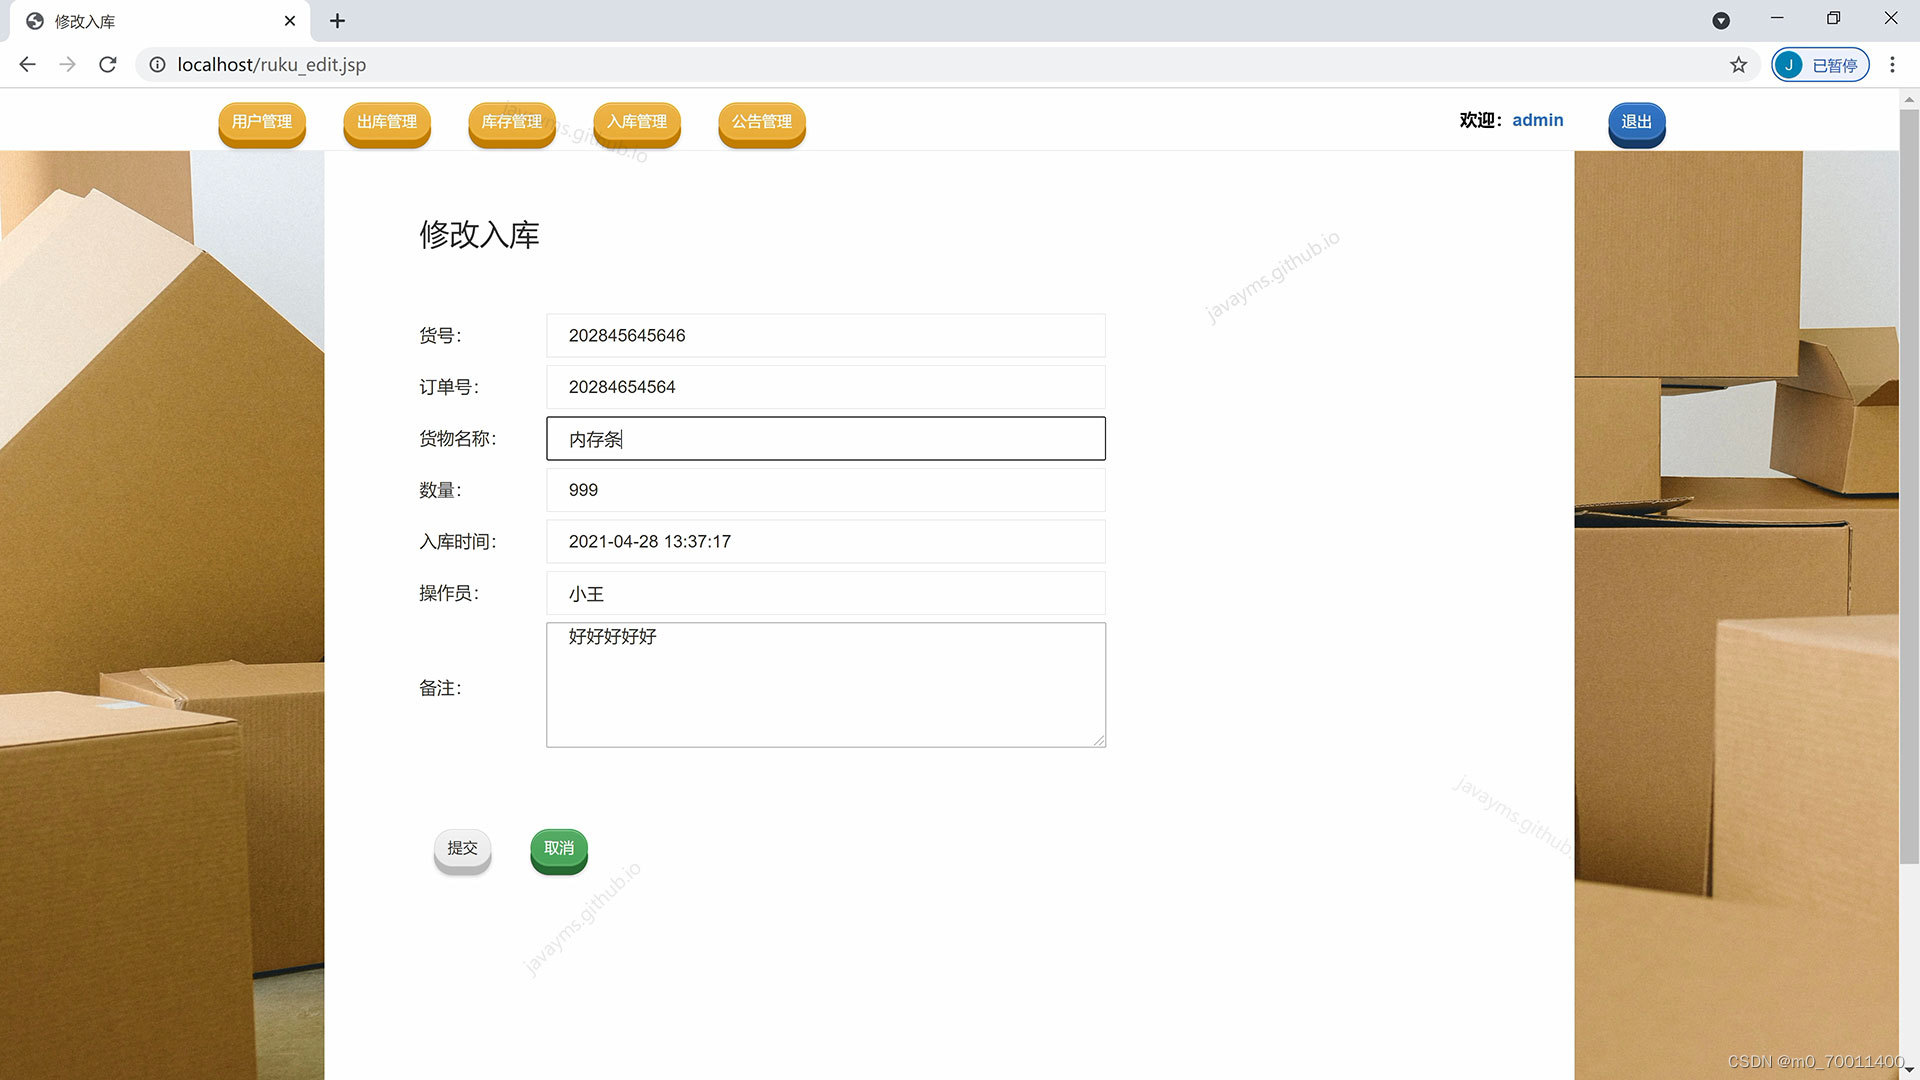Submit the form with 提交 button
Viewport: 1920px width, 1080px height.
pos(462,848)
